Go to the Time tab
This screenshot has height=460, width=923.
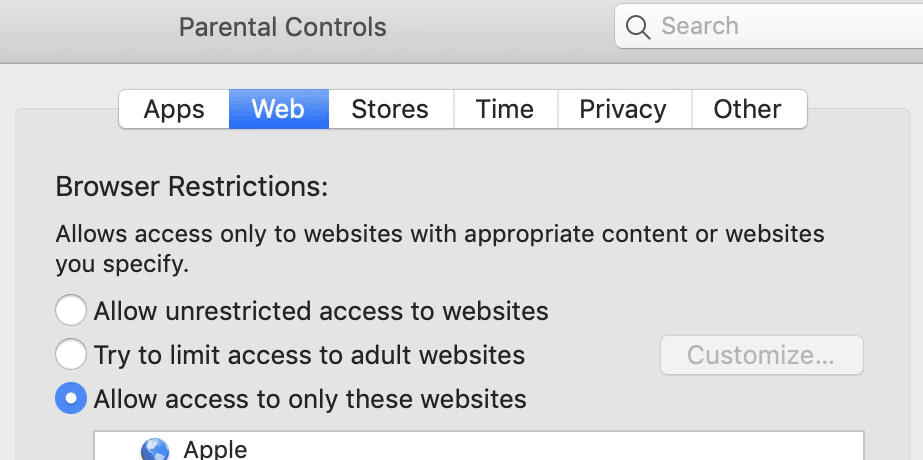click(x=505, y=109)
